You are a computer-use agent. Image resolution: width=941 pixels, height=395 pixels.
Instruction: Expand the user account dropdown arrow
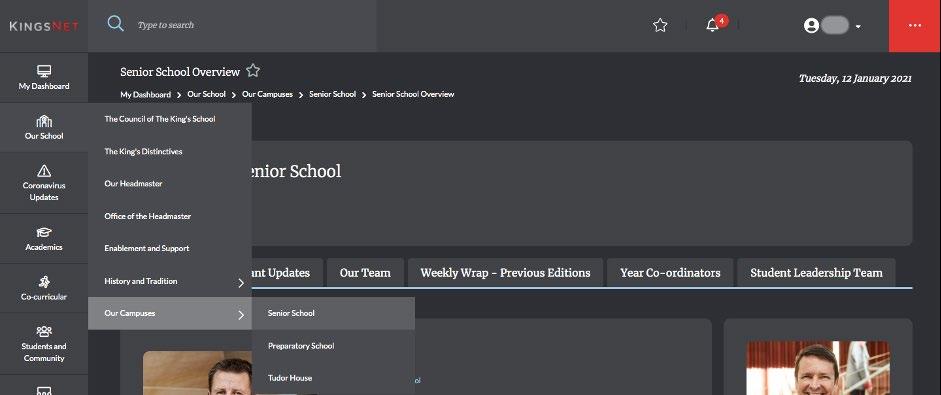[858, 26]
